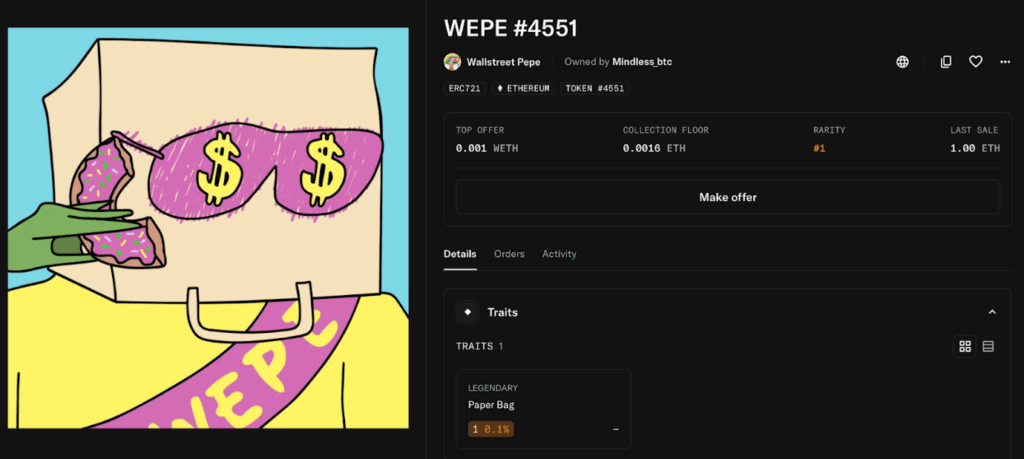1024x459 pixels.
Task: Click the ERC721 token standard badge
Action: coord(465,89)
